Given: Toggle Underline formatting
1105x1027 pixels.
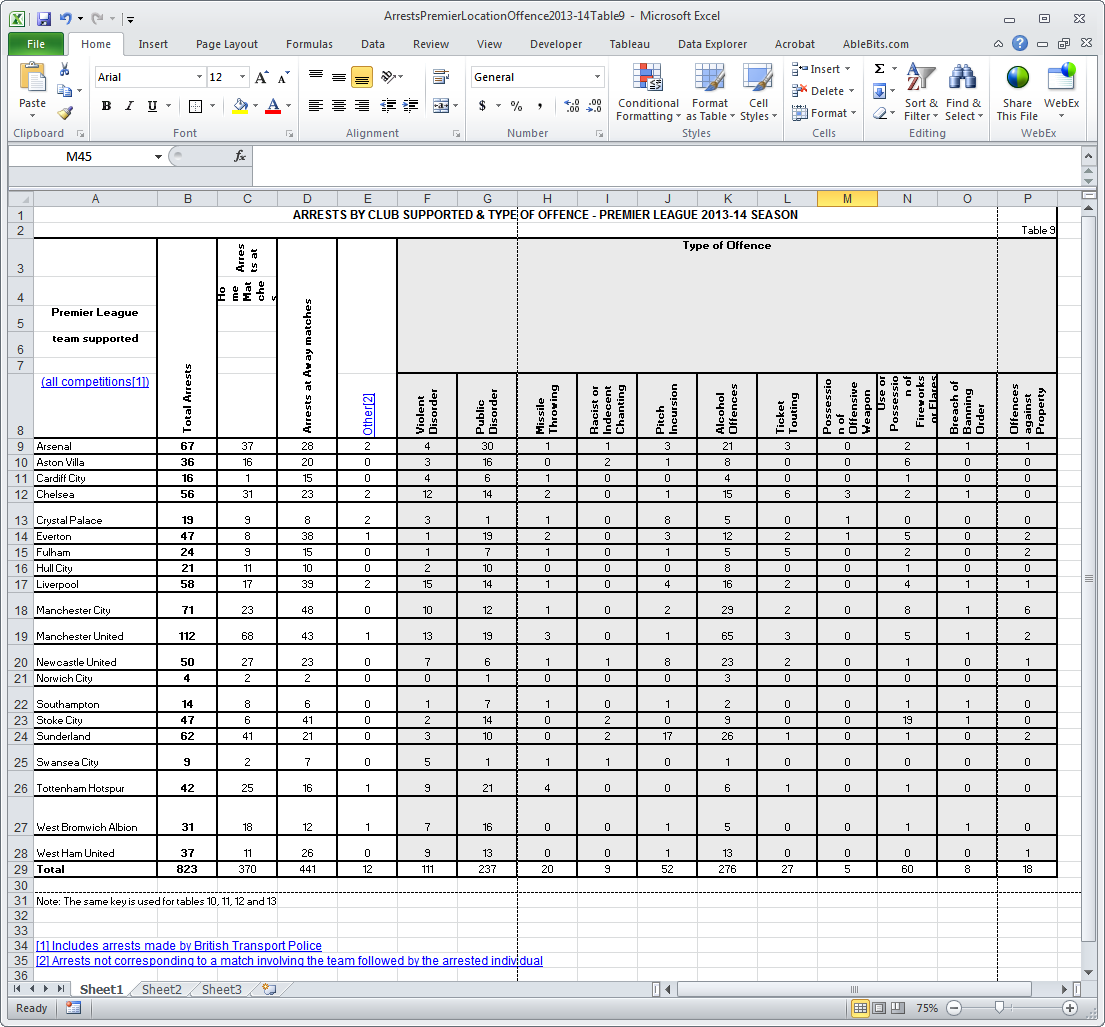Looking at the screenshot, I should [x=152, y=106].
